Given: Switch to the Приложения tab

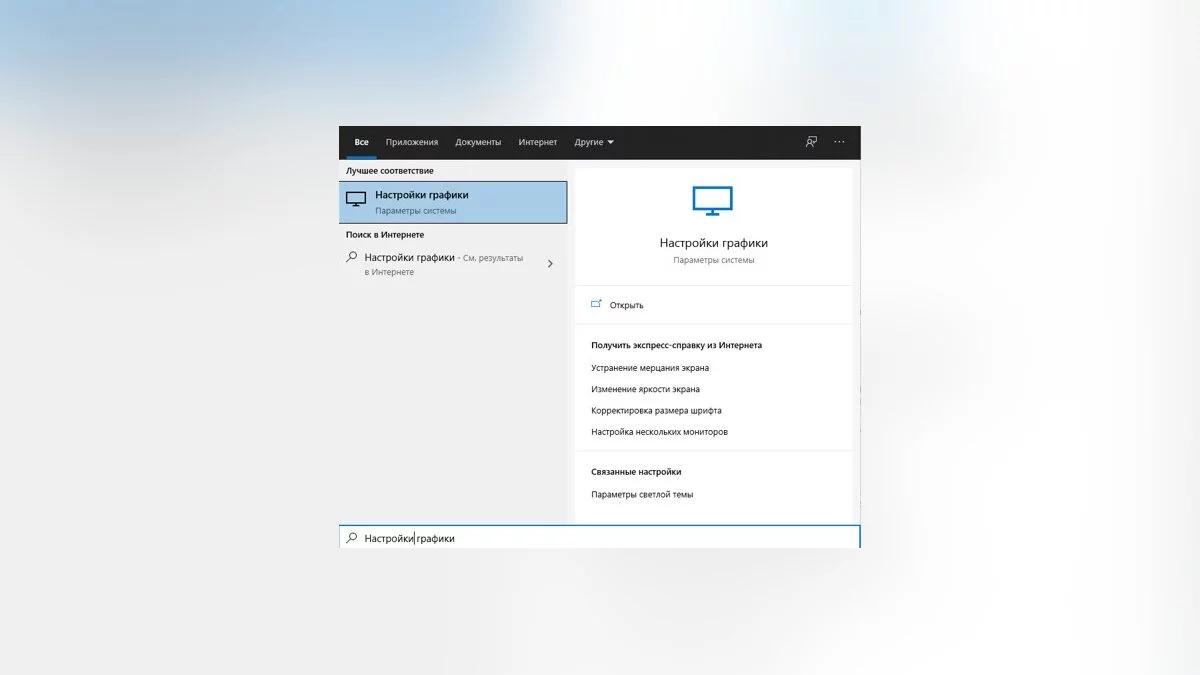Looking at the screenshot, I should pyautogui.click(x=412, y=142).
